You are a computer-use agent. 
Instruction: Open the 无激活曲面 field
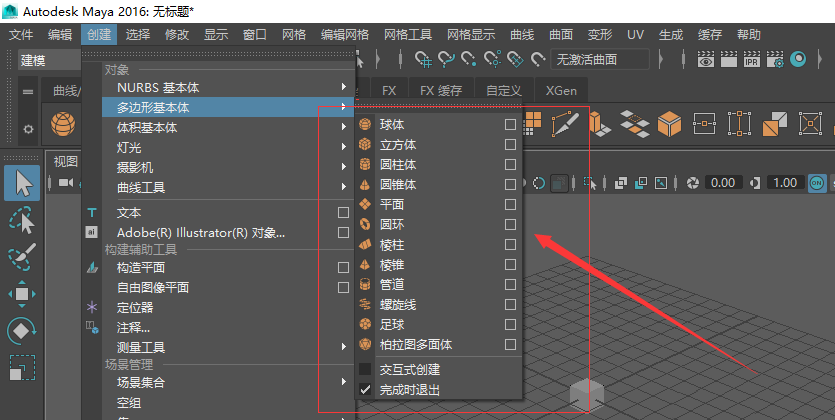(x=600, y=60)
